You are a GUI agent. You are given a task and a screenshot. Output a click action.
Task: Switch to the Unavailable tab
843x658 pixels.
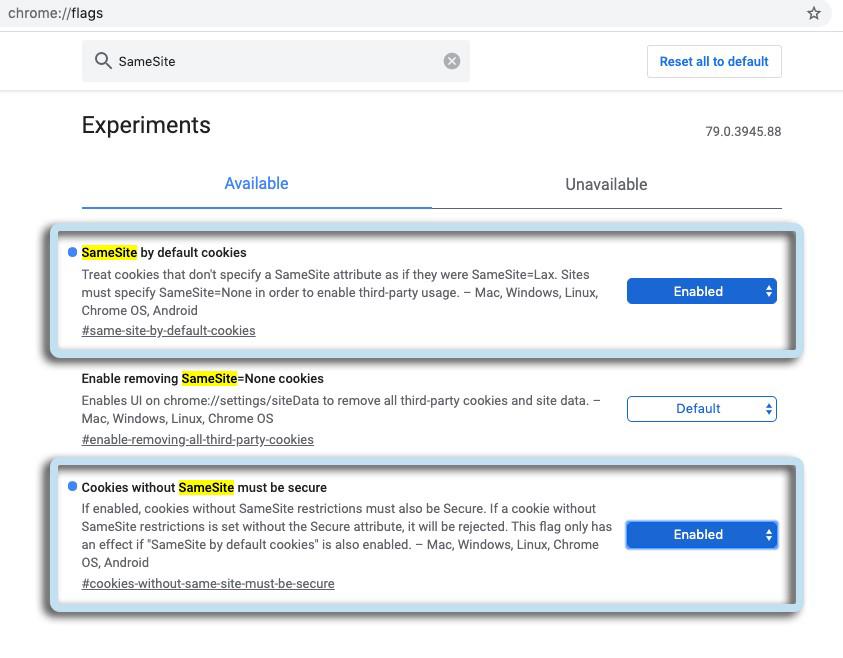point(606,184)
